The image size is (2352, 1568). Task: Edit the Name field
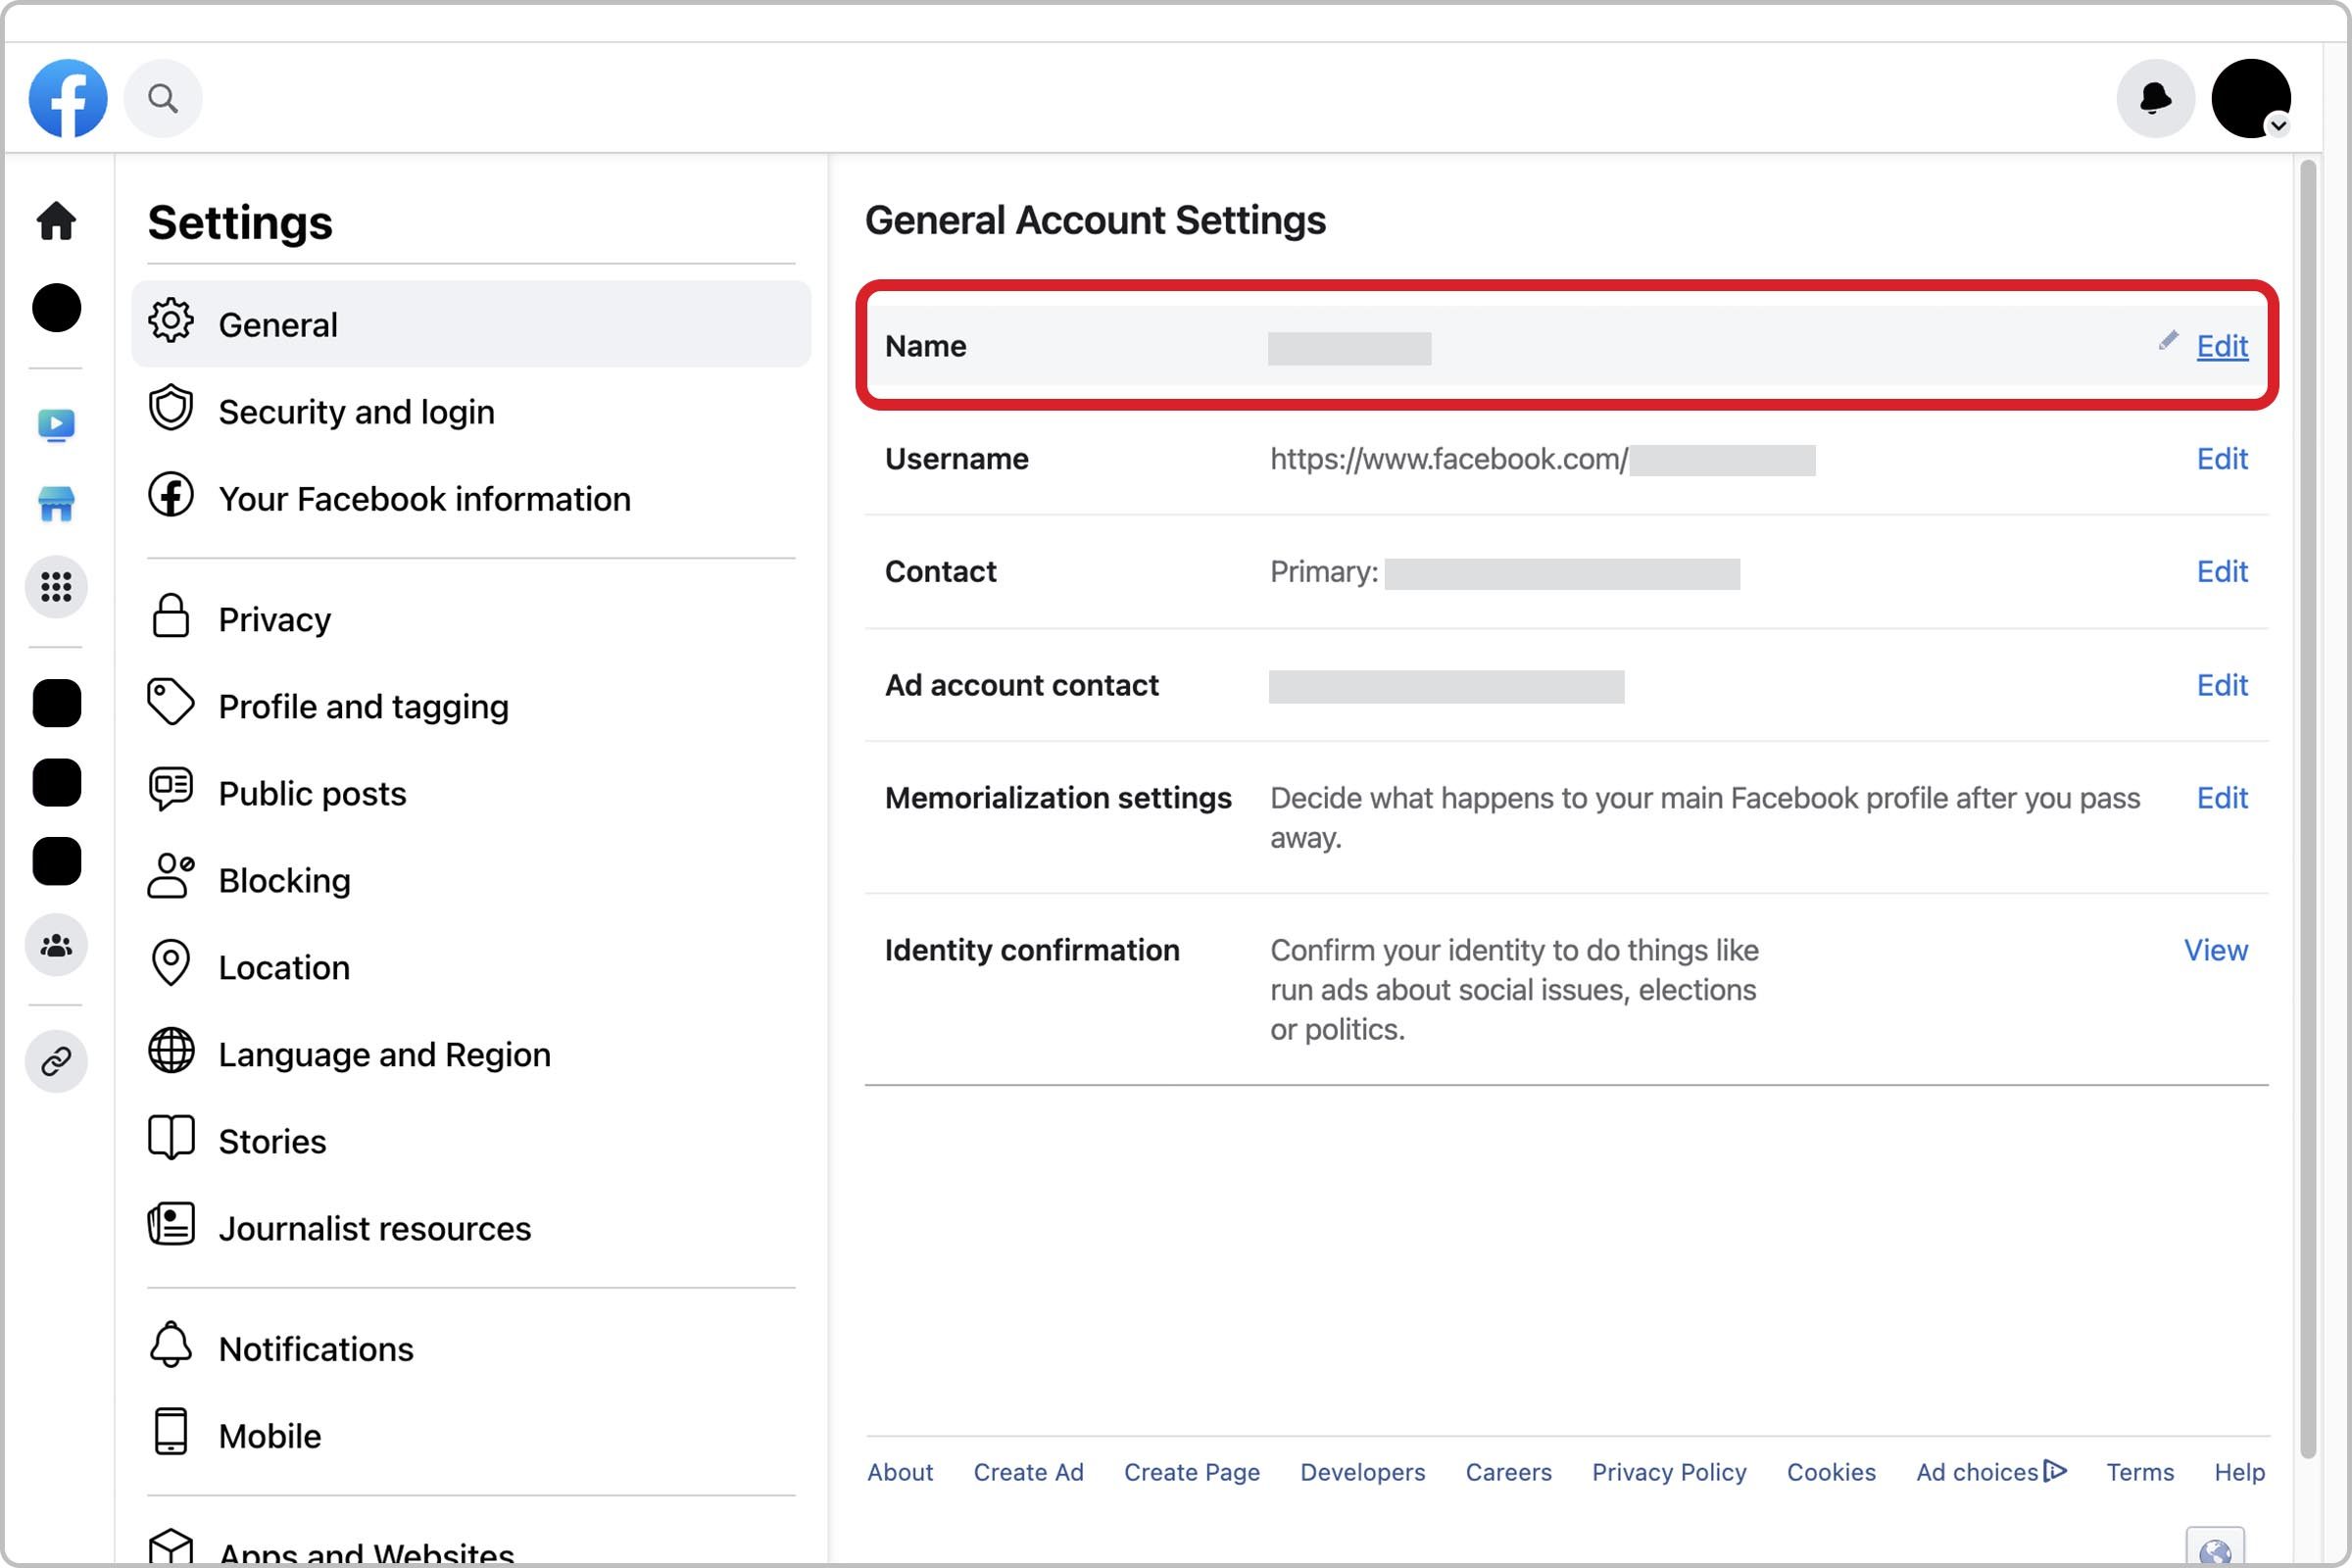coord(2222,346)
